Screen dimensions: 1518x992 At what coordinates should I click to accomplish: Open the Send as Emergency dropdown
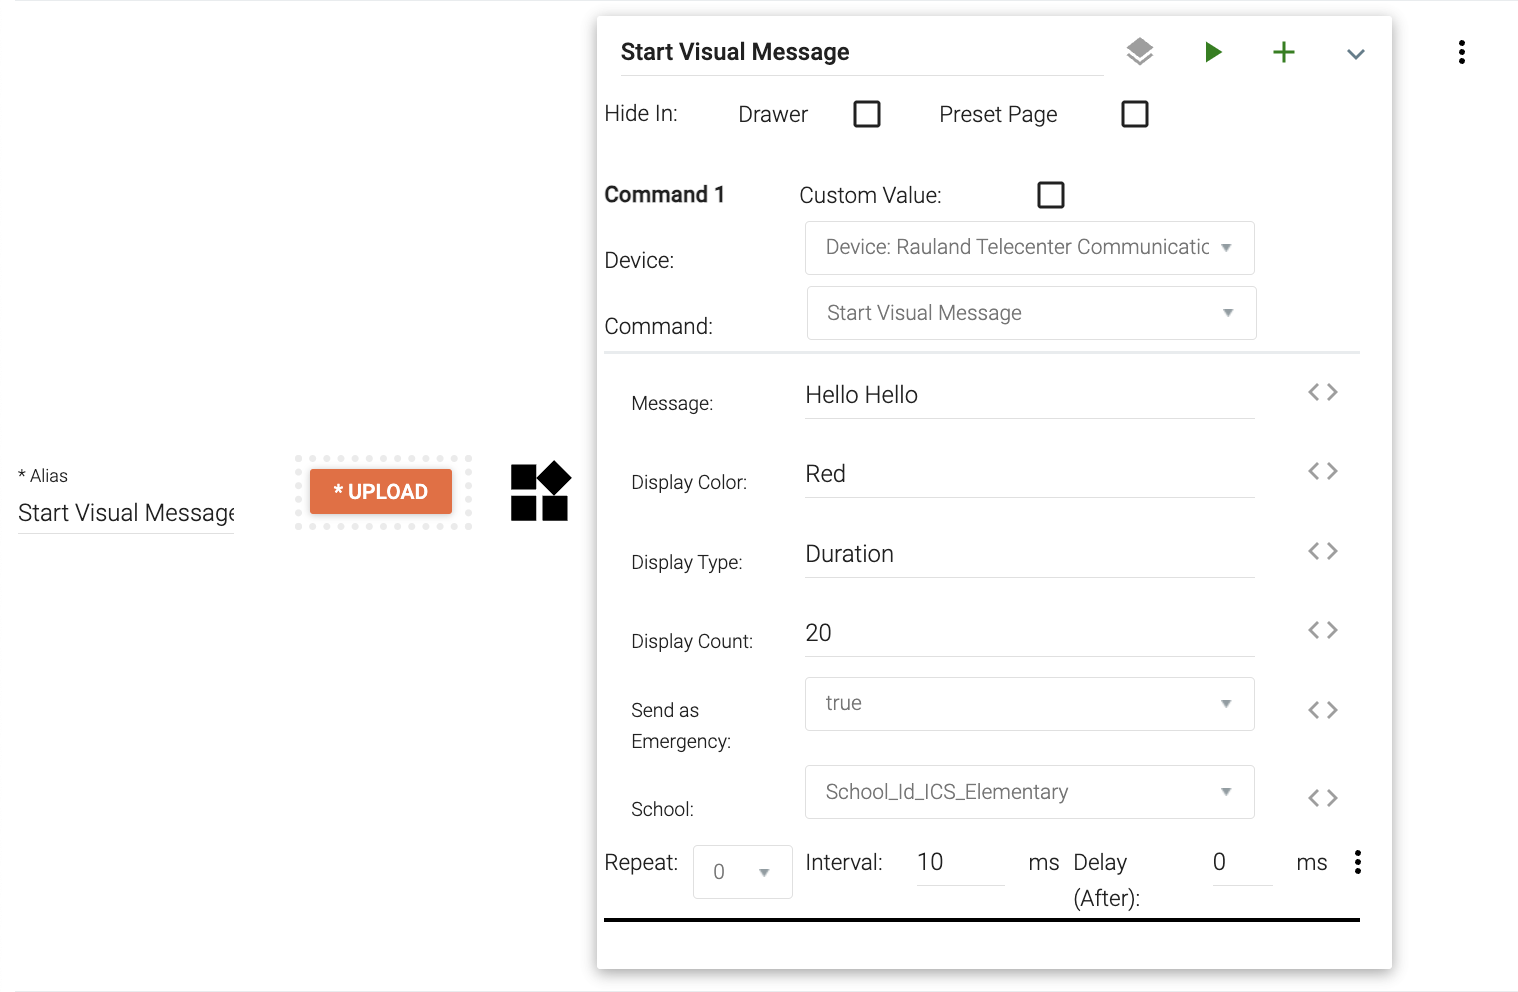click(1030, 704)
